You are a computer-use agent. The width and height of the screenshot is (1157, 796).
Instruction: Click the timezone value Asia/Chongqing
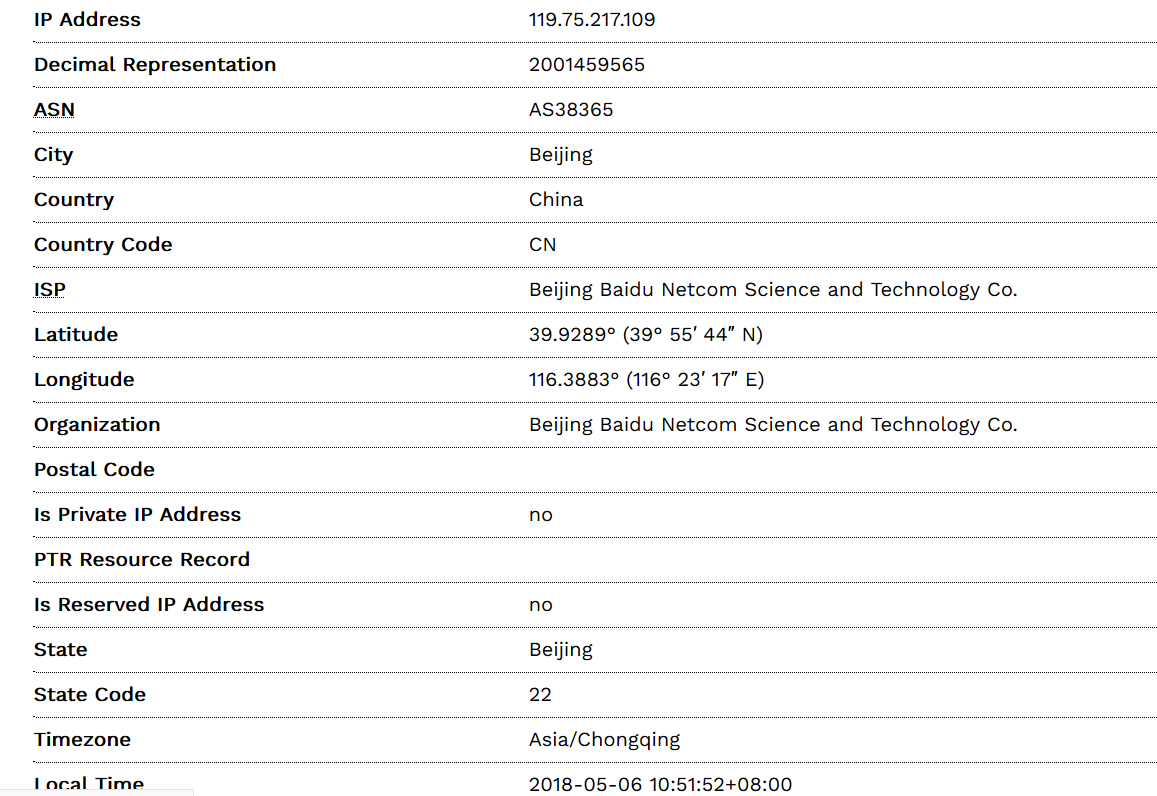(604, 740)
